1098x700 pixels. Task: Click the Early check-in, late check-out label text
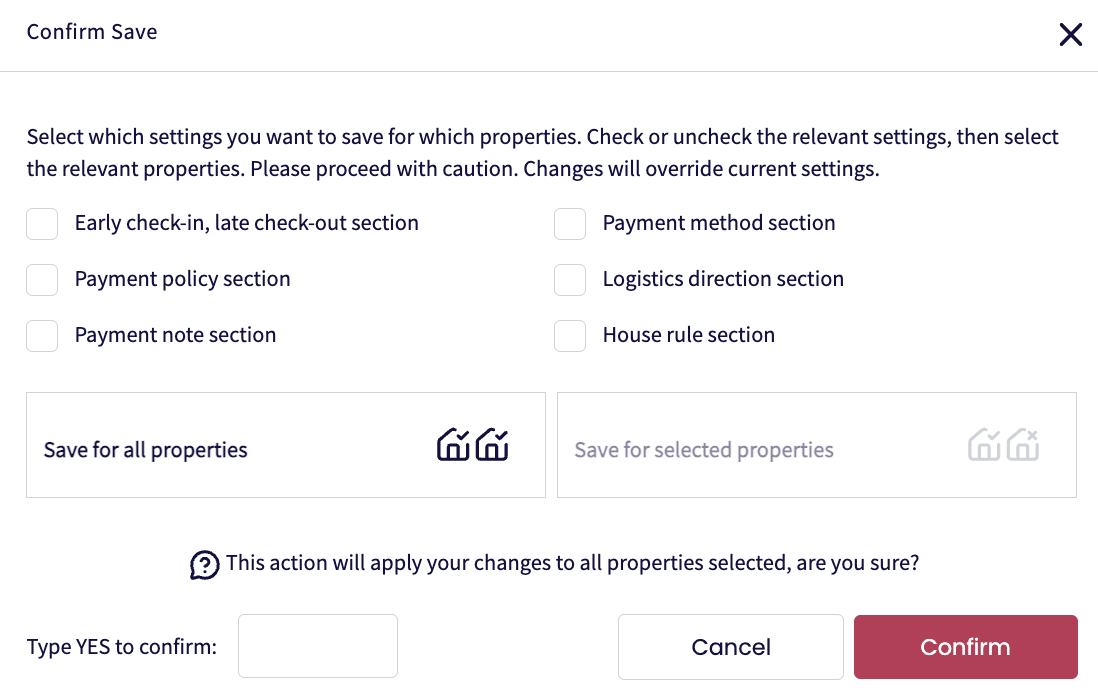coord(246,224)
